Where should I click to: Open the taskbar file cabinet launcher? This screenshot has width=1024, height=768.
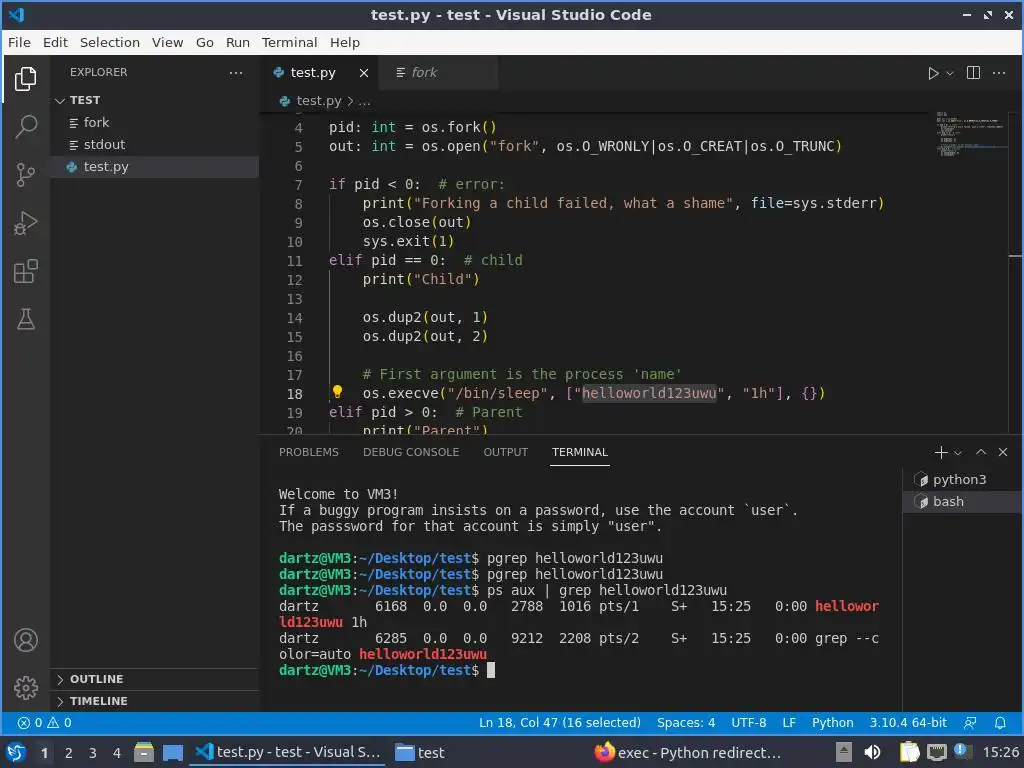pos(144,752)
